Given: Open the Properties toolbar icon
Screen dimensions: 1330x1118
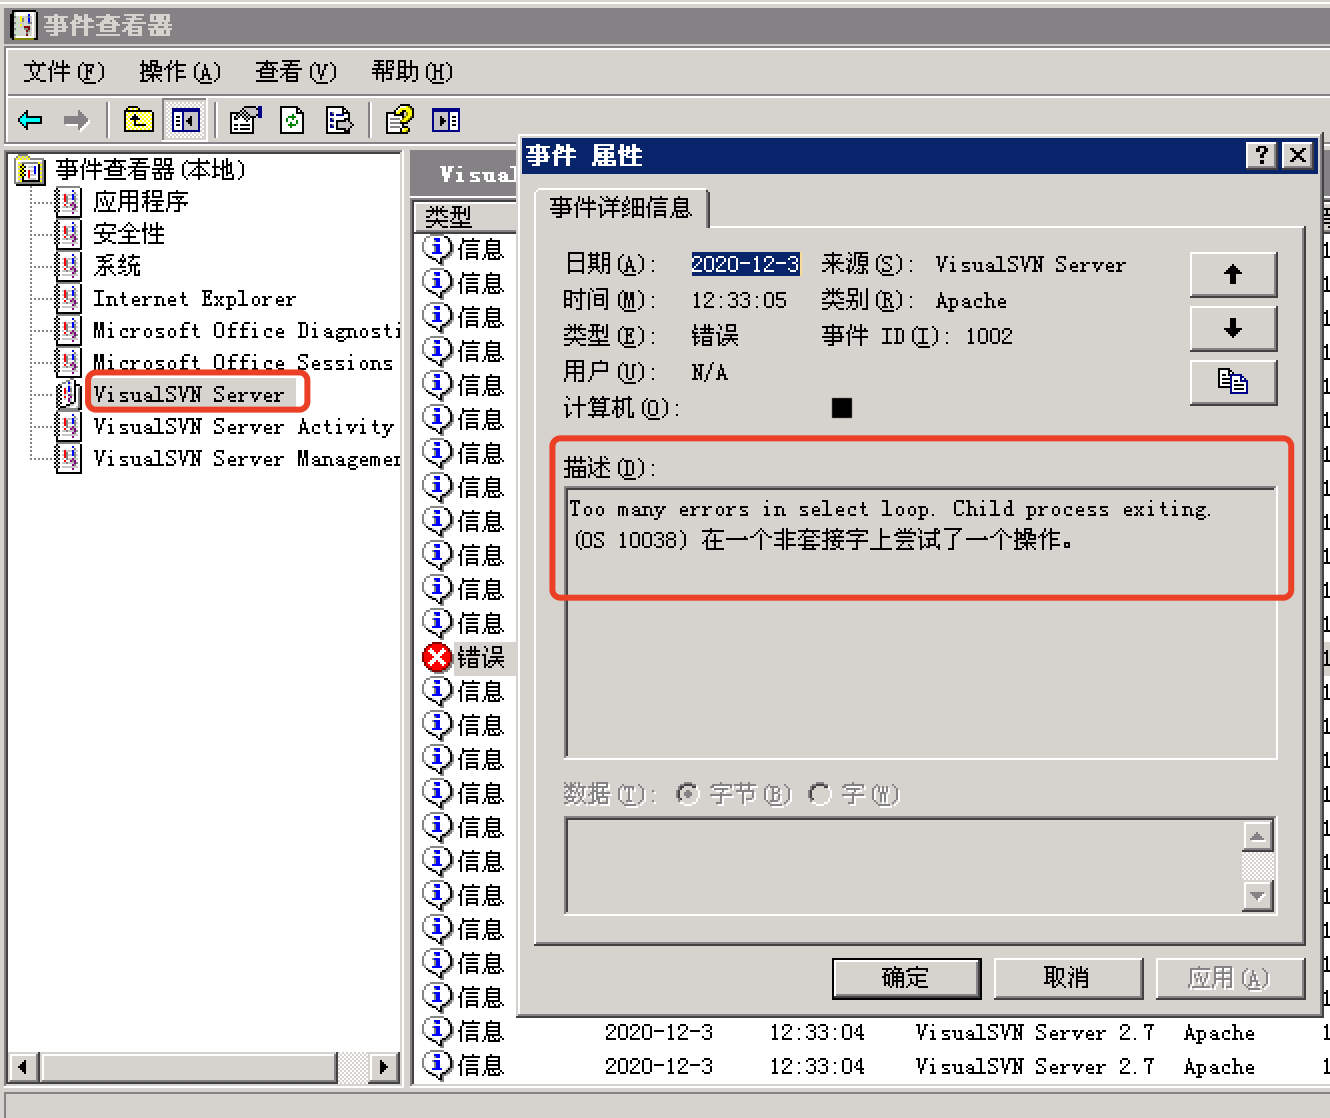Looking at the screenshot, I should pos(245,121).
